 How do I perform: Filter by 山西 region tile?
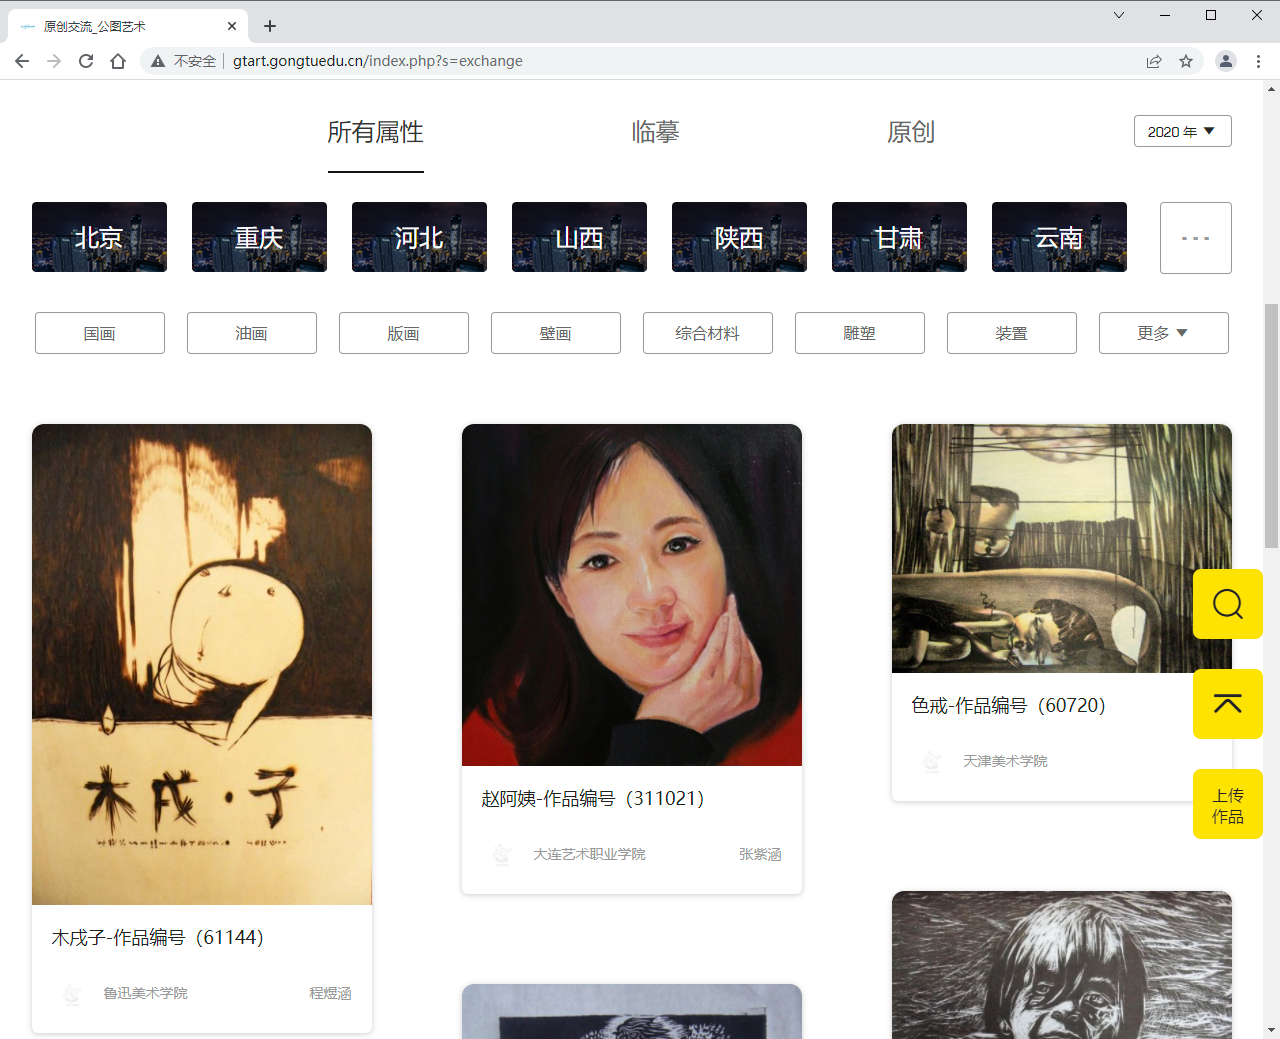(x=579, y=237)
